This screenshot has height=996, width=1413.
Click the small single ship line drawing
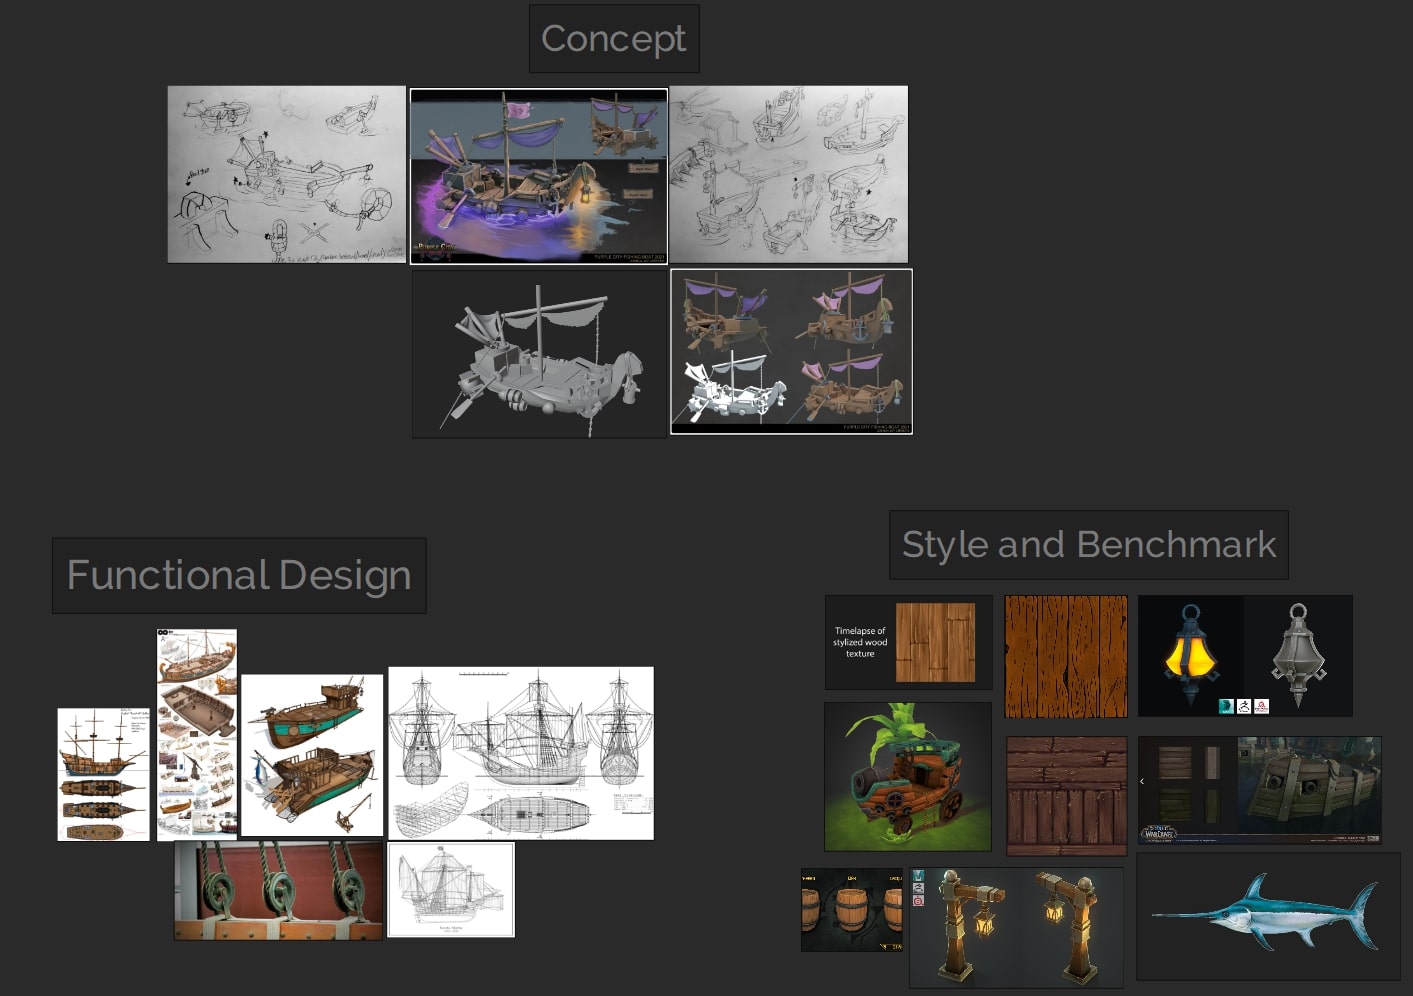pyautogui.click(x=451, y=889)
